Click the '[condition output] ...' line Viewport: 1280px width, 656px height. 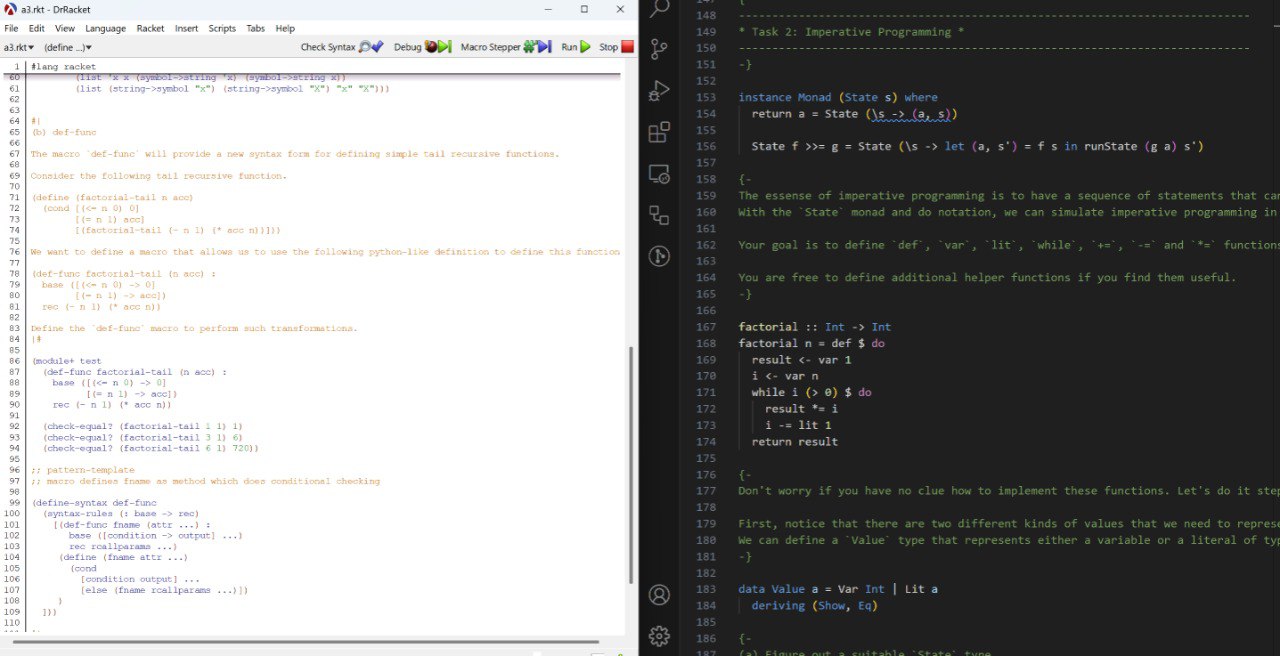point(140,579)
